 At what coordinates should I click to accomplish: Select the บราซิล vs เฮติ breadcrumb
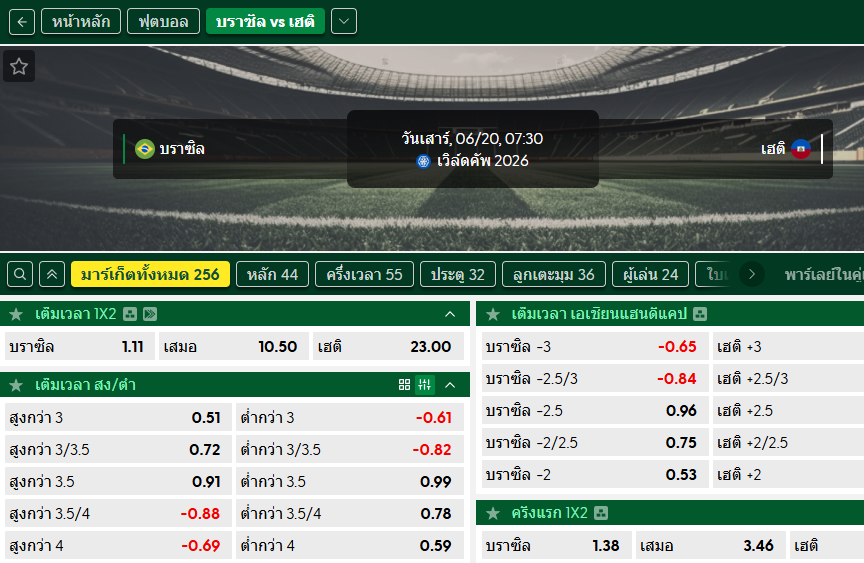pos(265,21)
